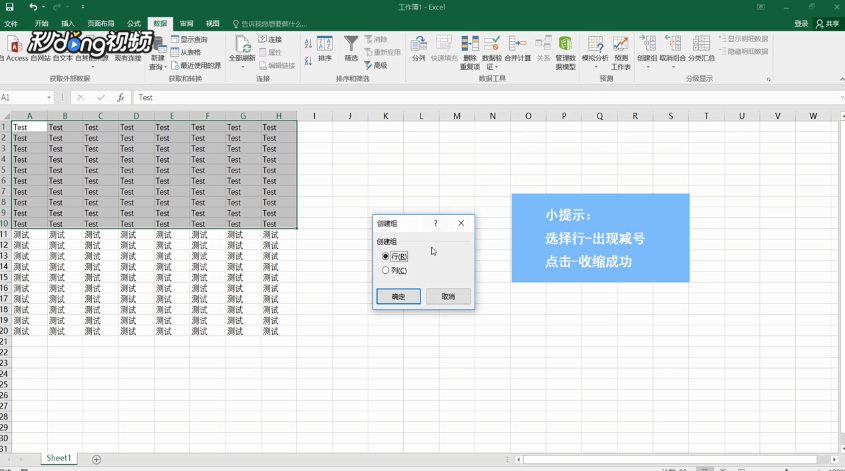The image size is (845, 471).
Task: Click the Group (创建组) icon
Action: pos(647,44)
